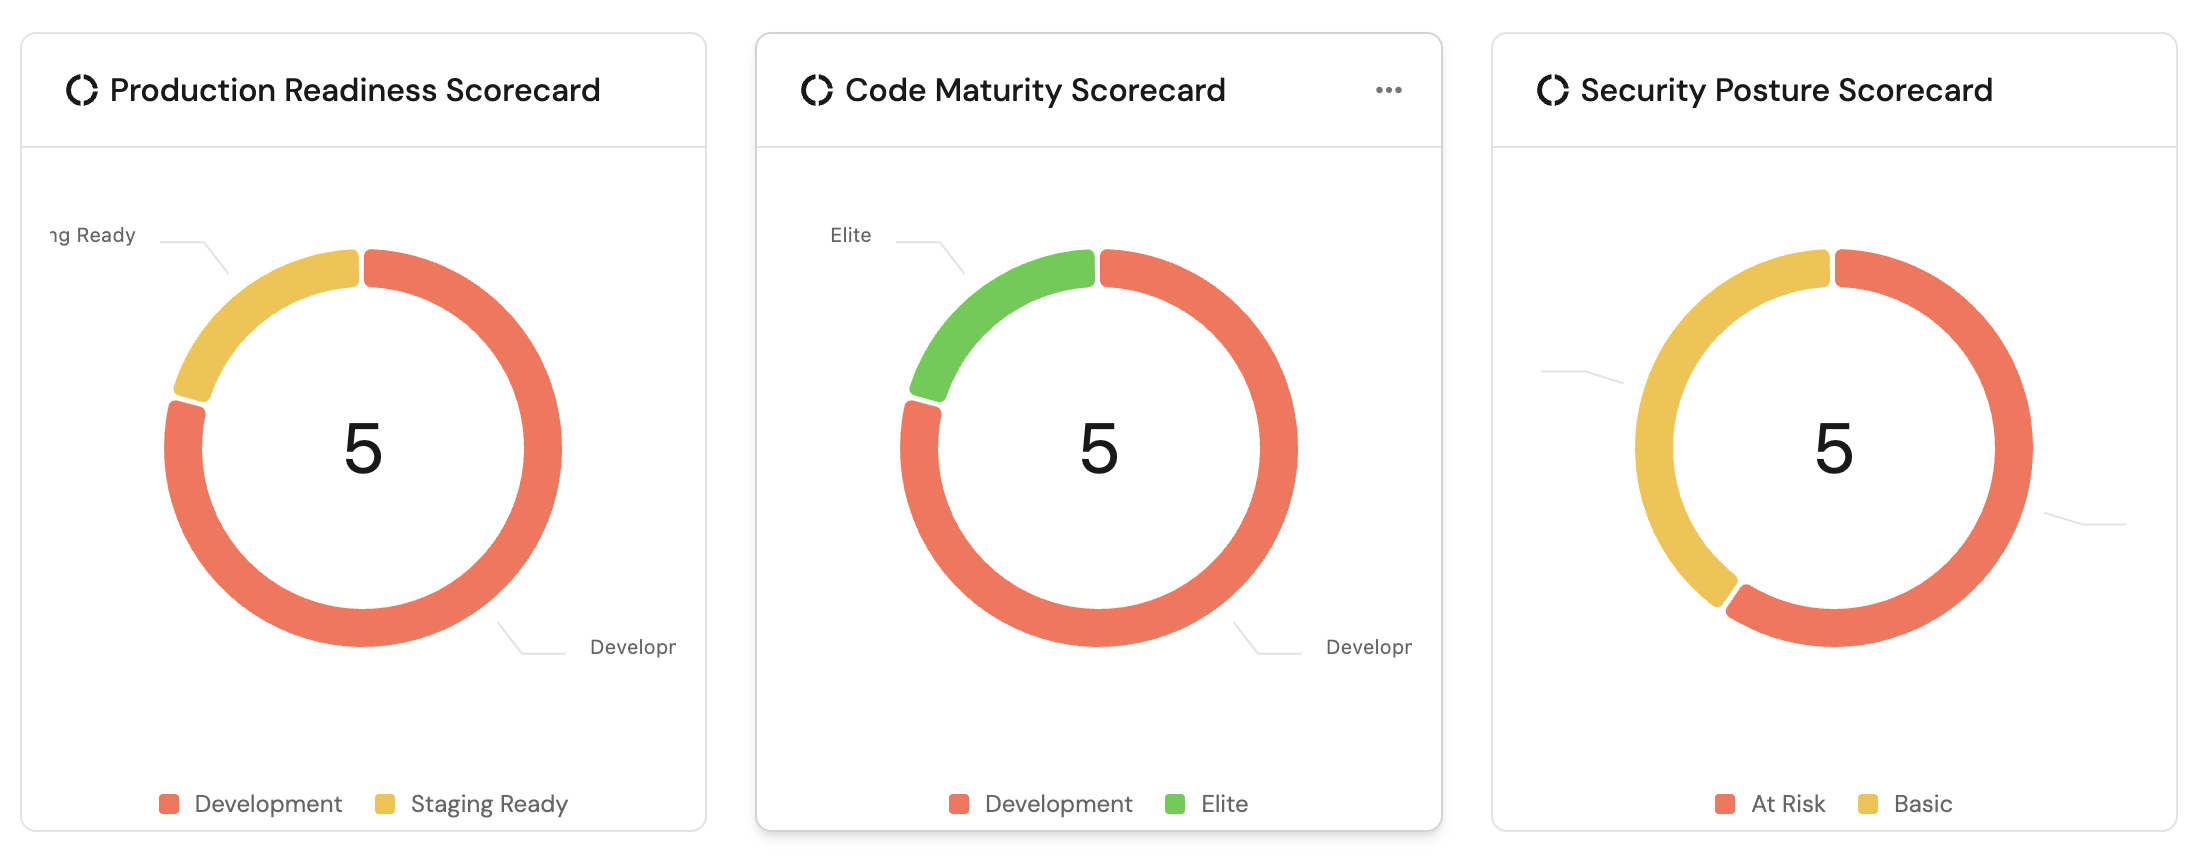Click the green Elite donut segment
Screen dimensions: 2210x868
coord(985,305)
